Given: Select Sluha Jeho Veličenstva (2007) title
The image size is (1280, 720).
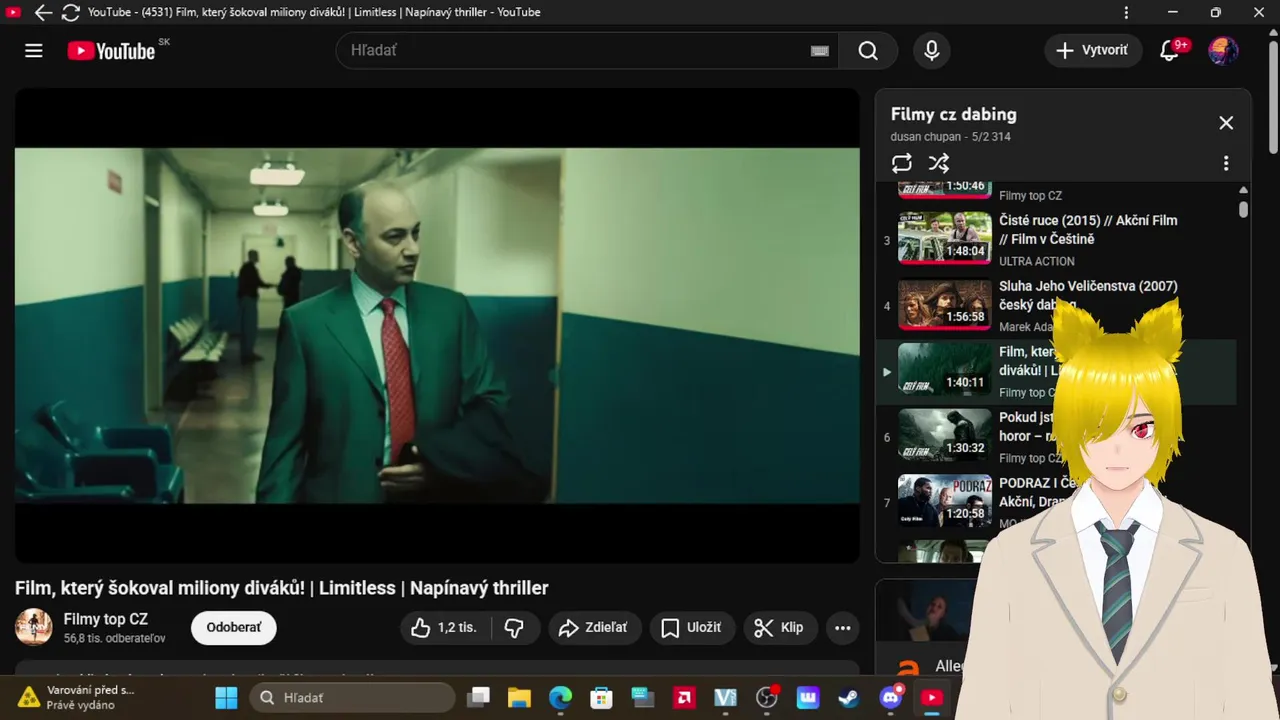Looking at the screenshot, I should [1088, 295].
